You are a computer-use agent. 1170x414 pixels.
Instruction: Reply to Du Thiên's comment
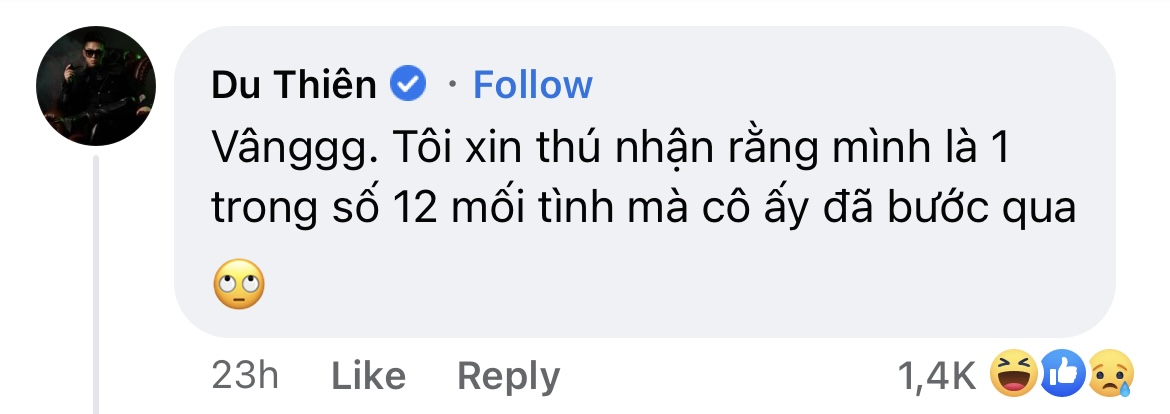(x=508, y=377)
